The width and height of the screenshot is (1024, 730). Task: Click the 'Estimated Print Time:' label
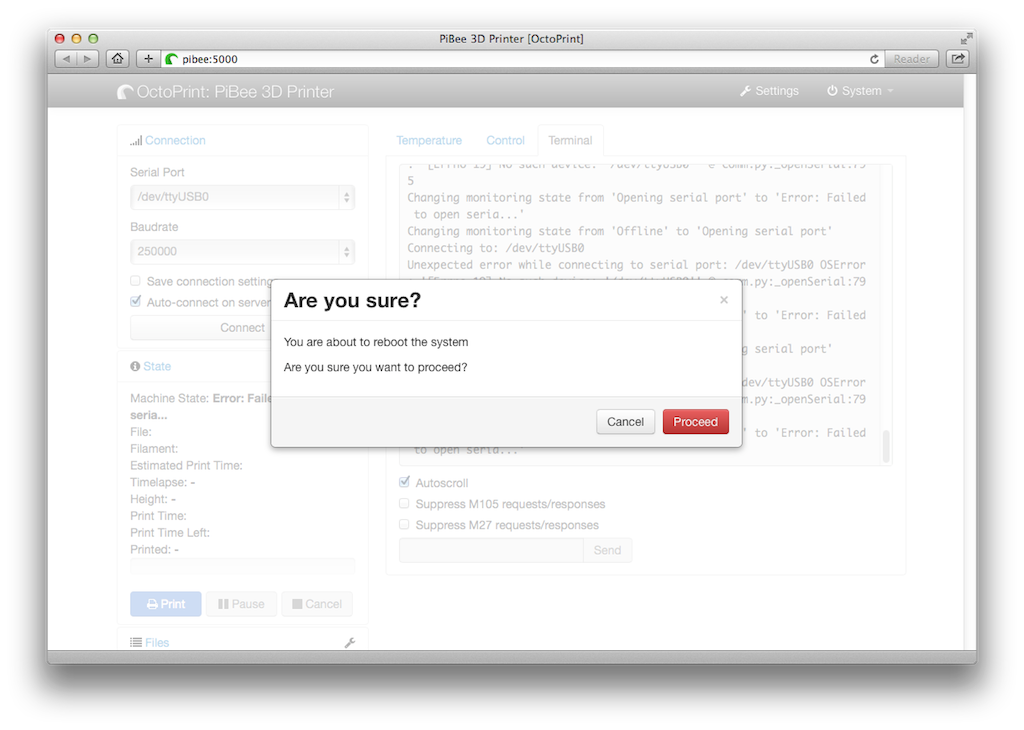tap(186, 466)
